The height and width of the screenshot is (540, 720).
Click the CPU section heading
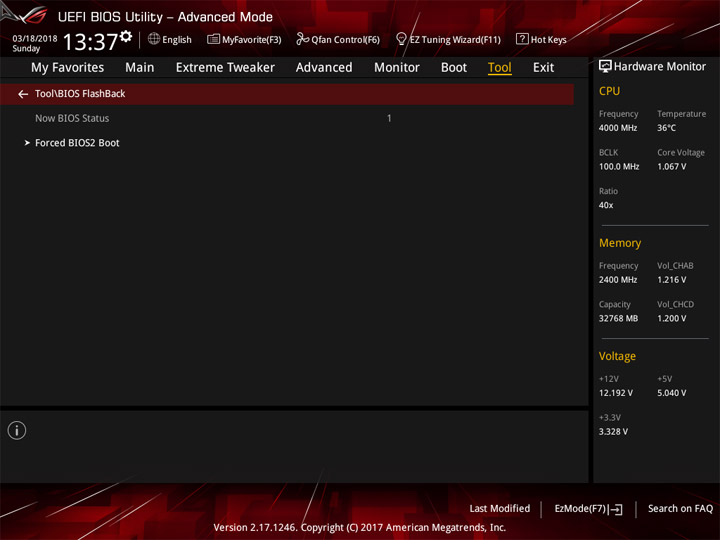(609, 91)
